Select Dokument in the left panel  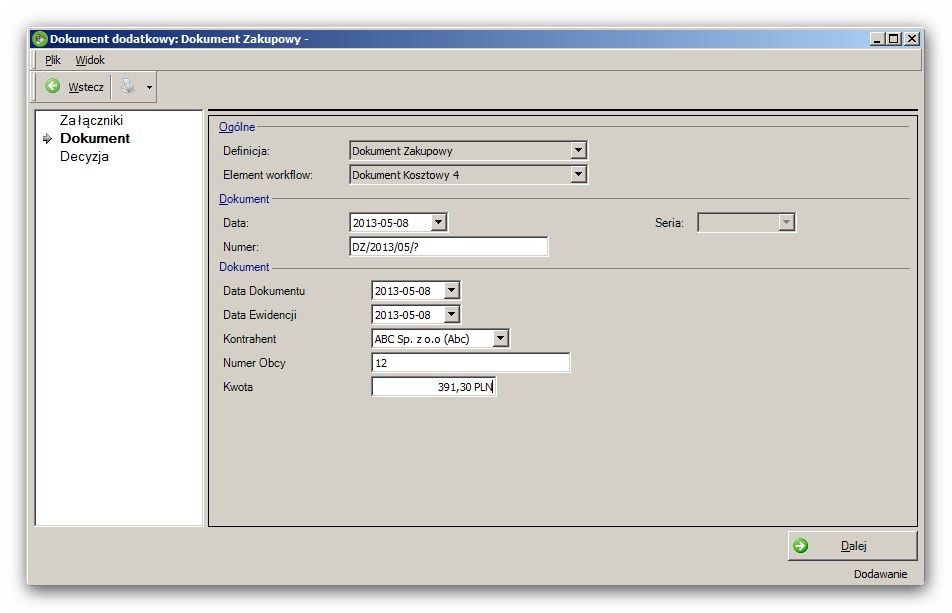(x=95, y=138)
